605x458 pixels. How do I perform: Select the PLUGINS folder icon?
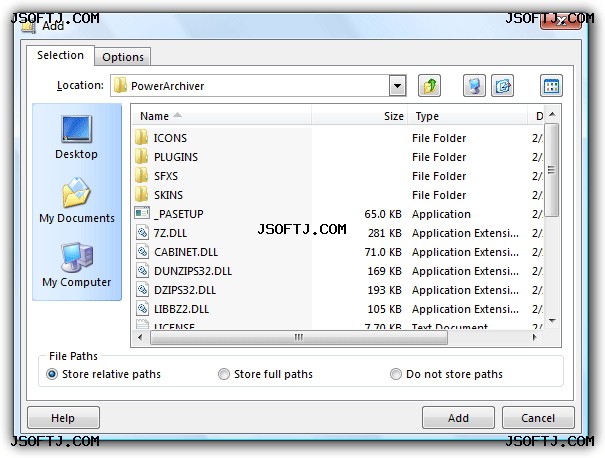click(142, 157)
